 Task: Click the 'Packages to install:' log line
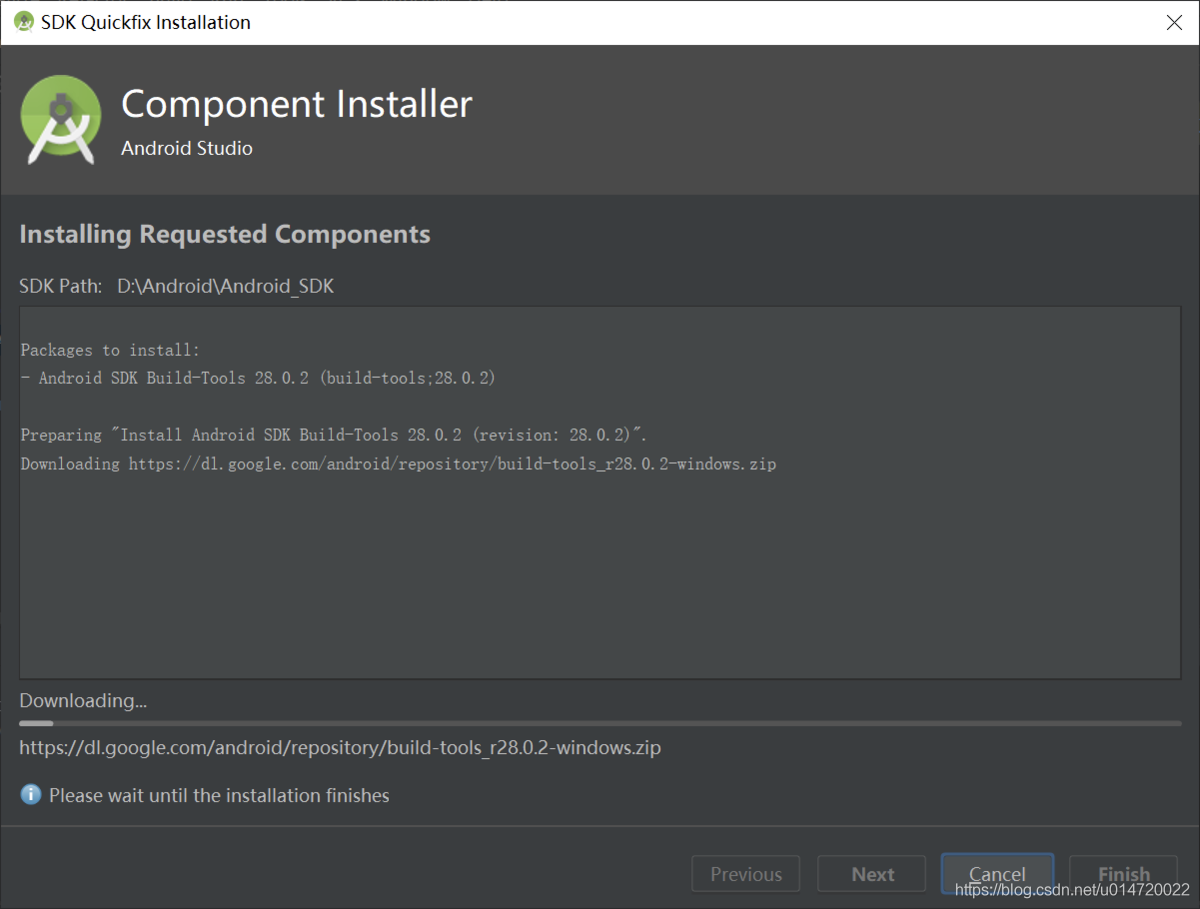click(110, 350)
